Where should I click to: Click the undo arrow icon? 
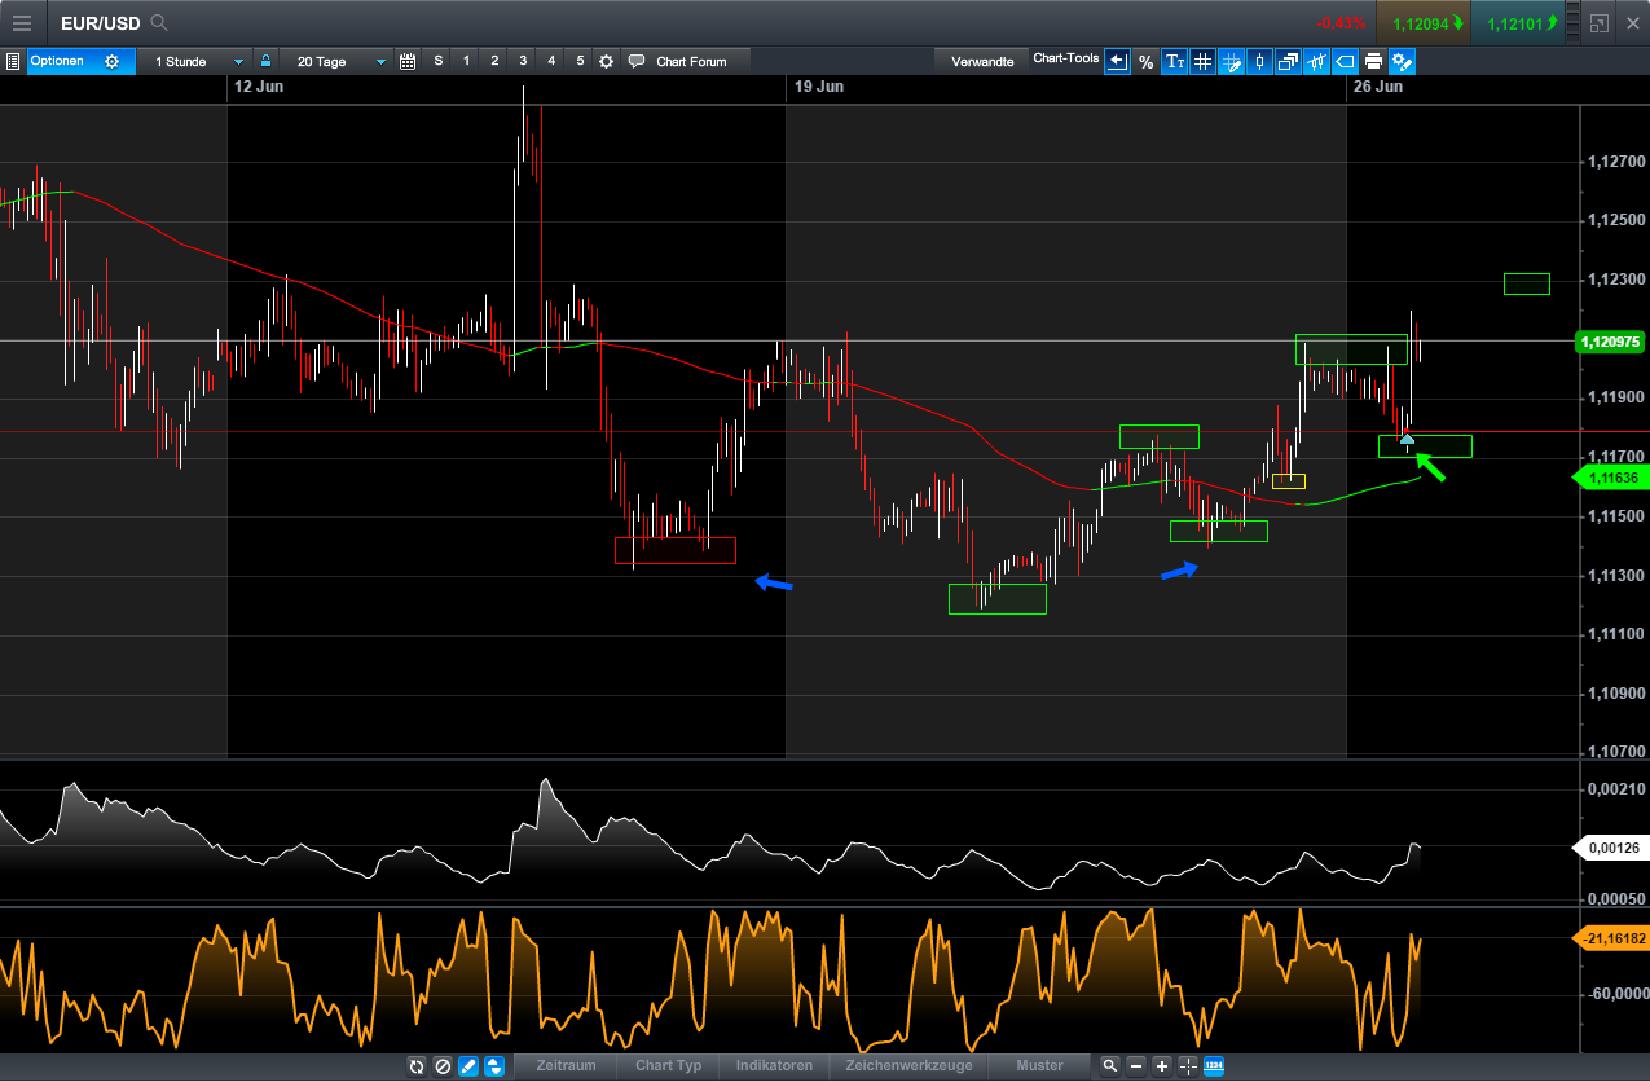pos(1117,61)
